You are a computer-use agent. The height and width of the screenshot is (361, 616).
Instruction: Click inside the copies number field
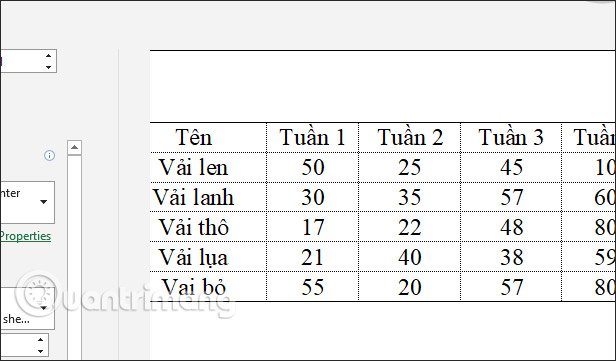click(20, 61)
